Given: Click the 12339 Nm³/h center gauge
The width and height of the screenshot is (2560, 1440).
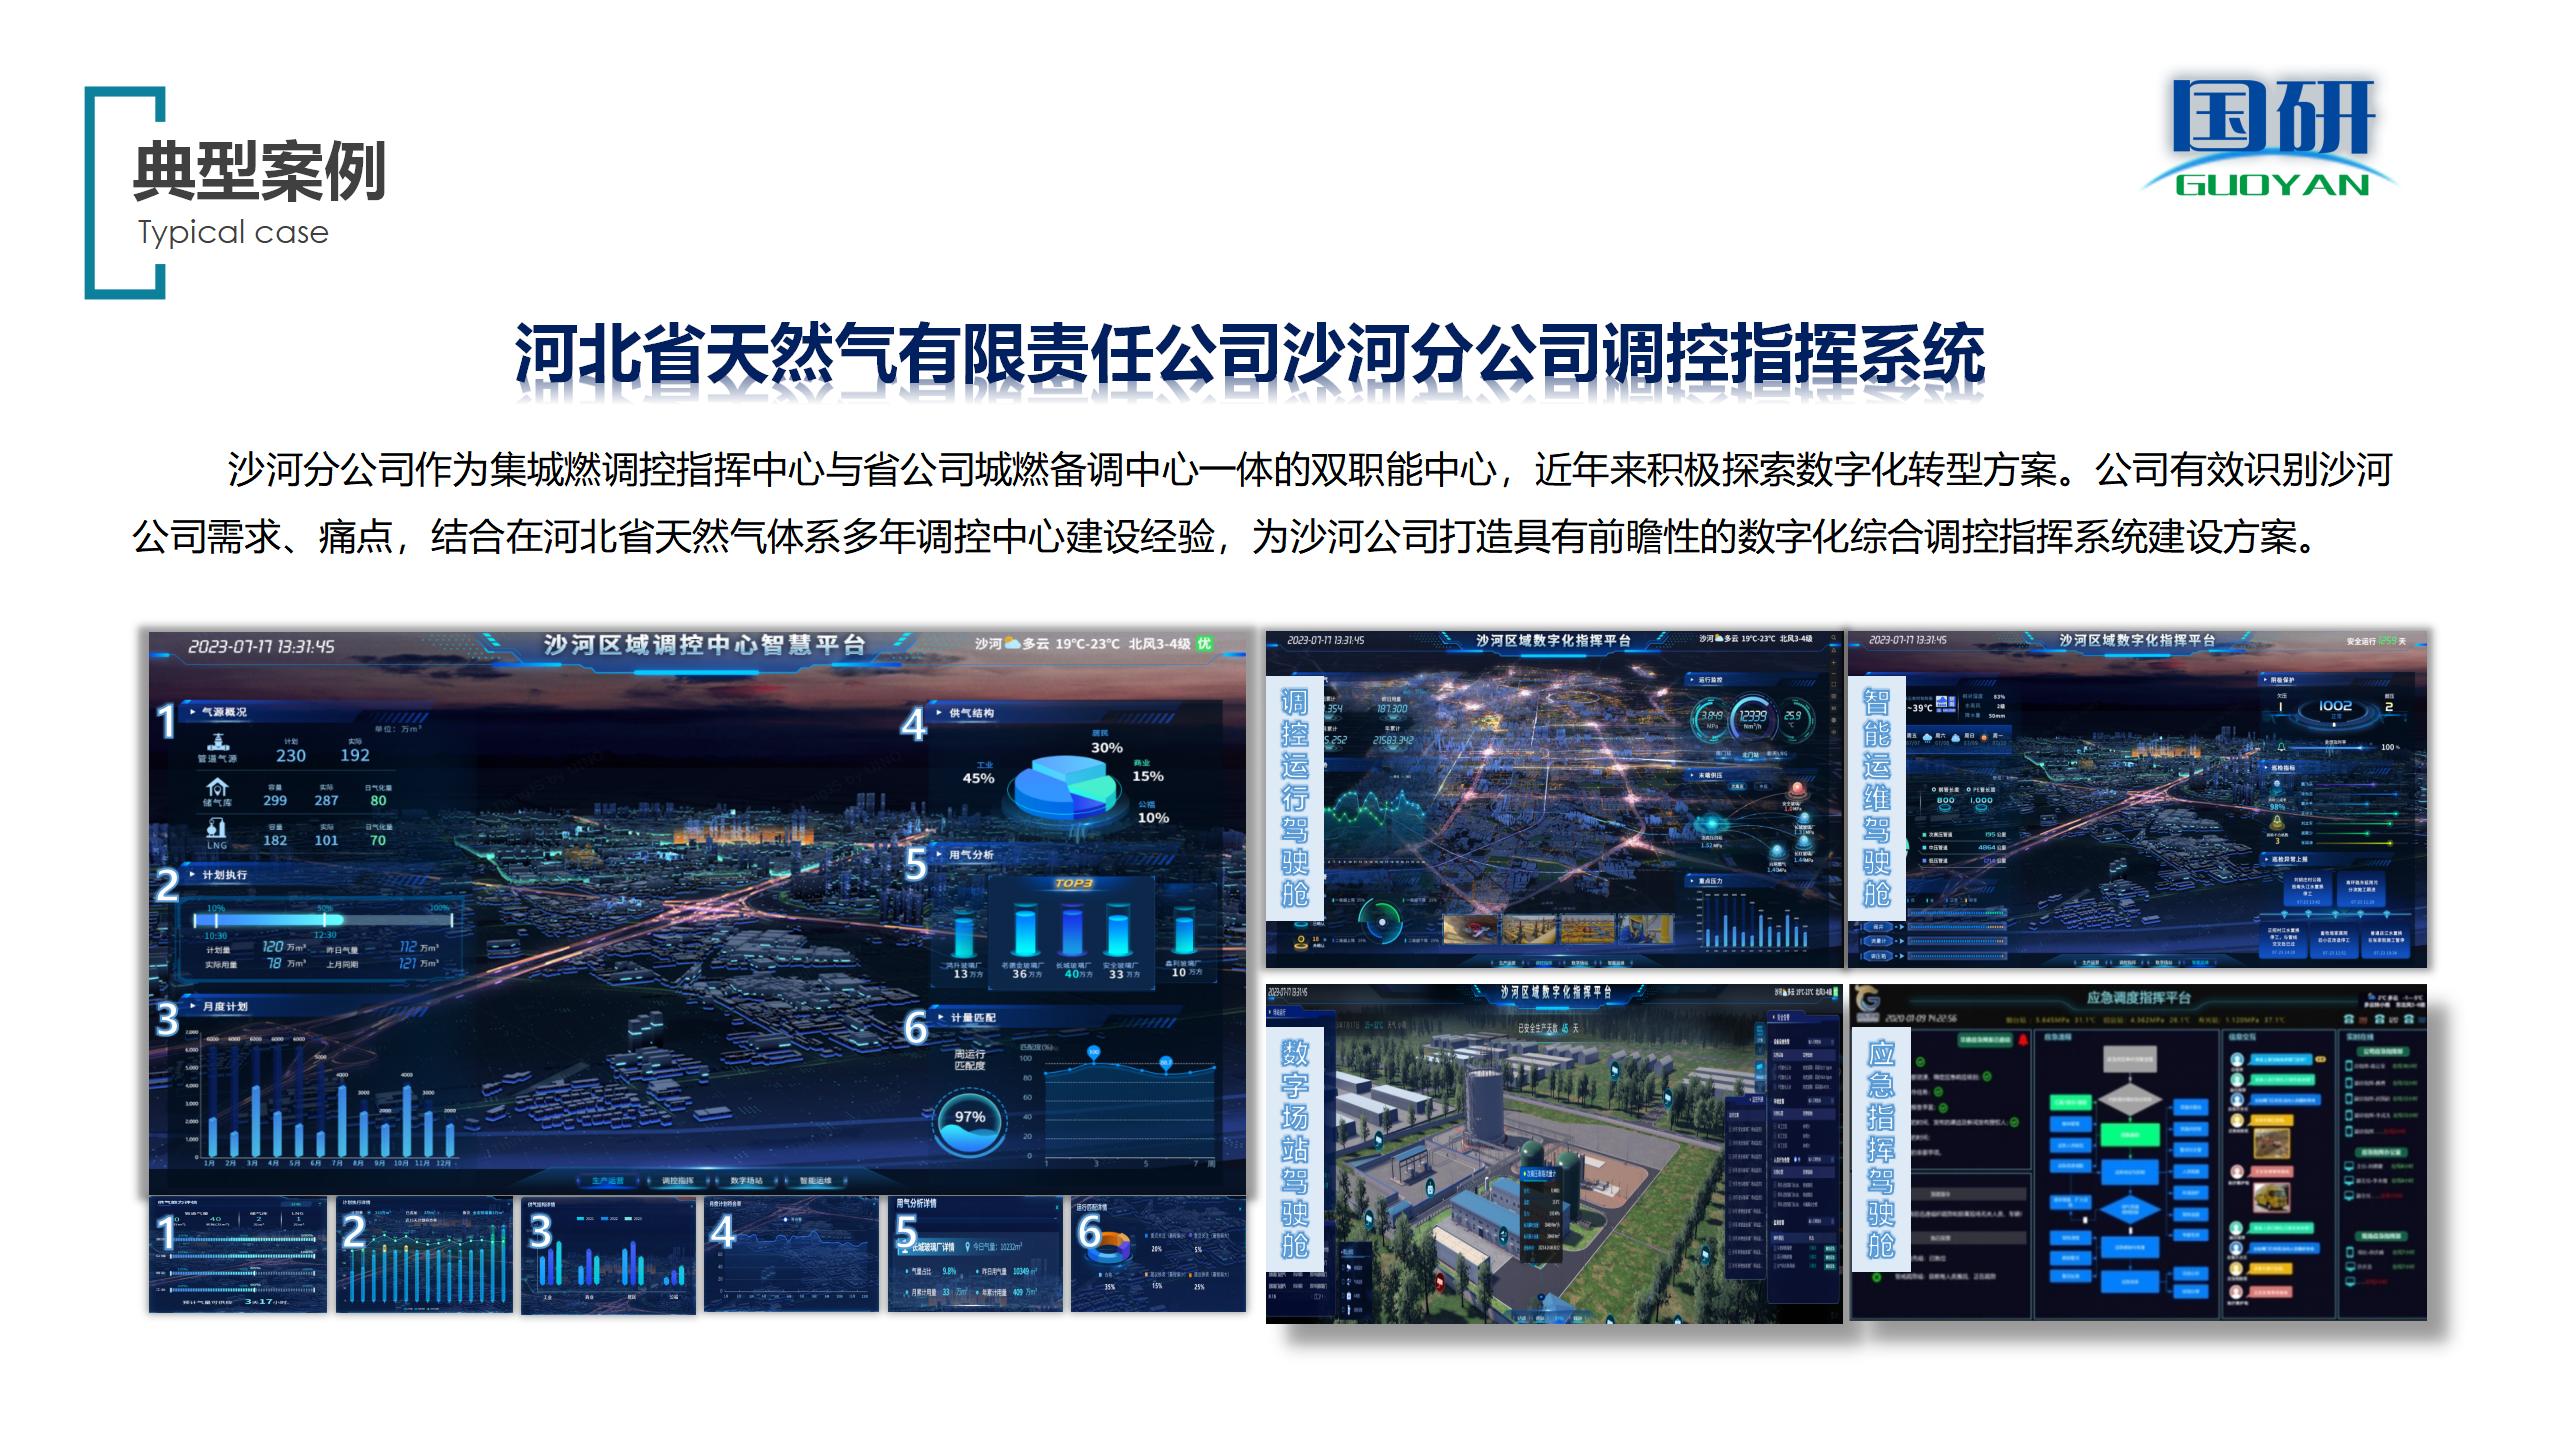Looking at the screenshot, I should point(1753,718).
